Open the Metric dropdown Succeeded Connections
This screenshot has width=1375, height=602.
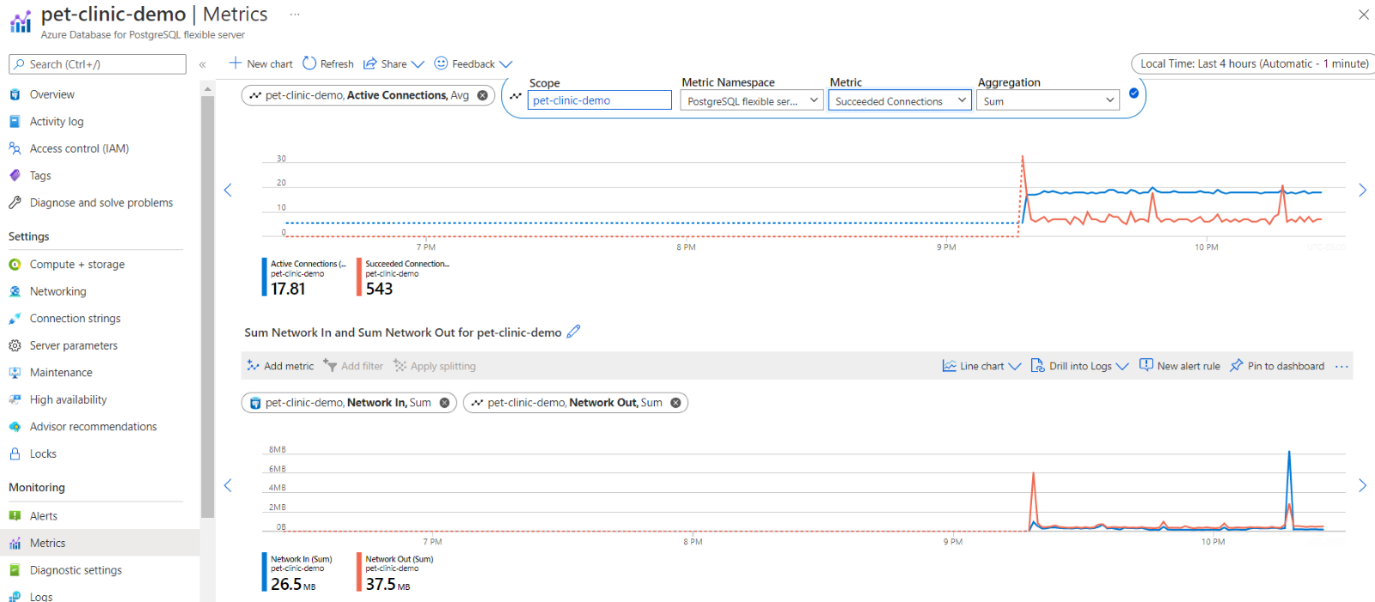coord(900,101)
